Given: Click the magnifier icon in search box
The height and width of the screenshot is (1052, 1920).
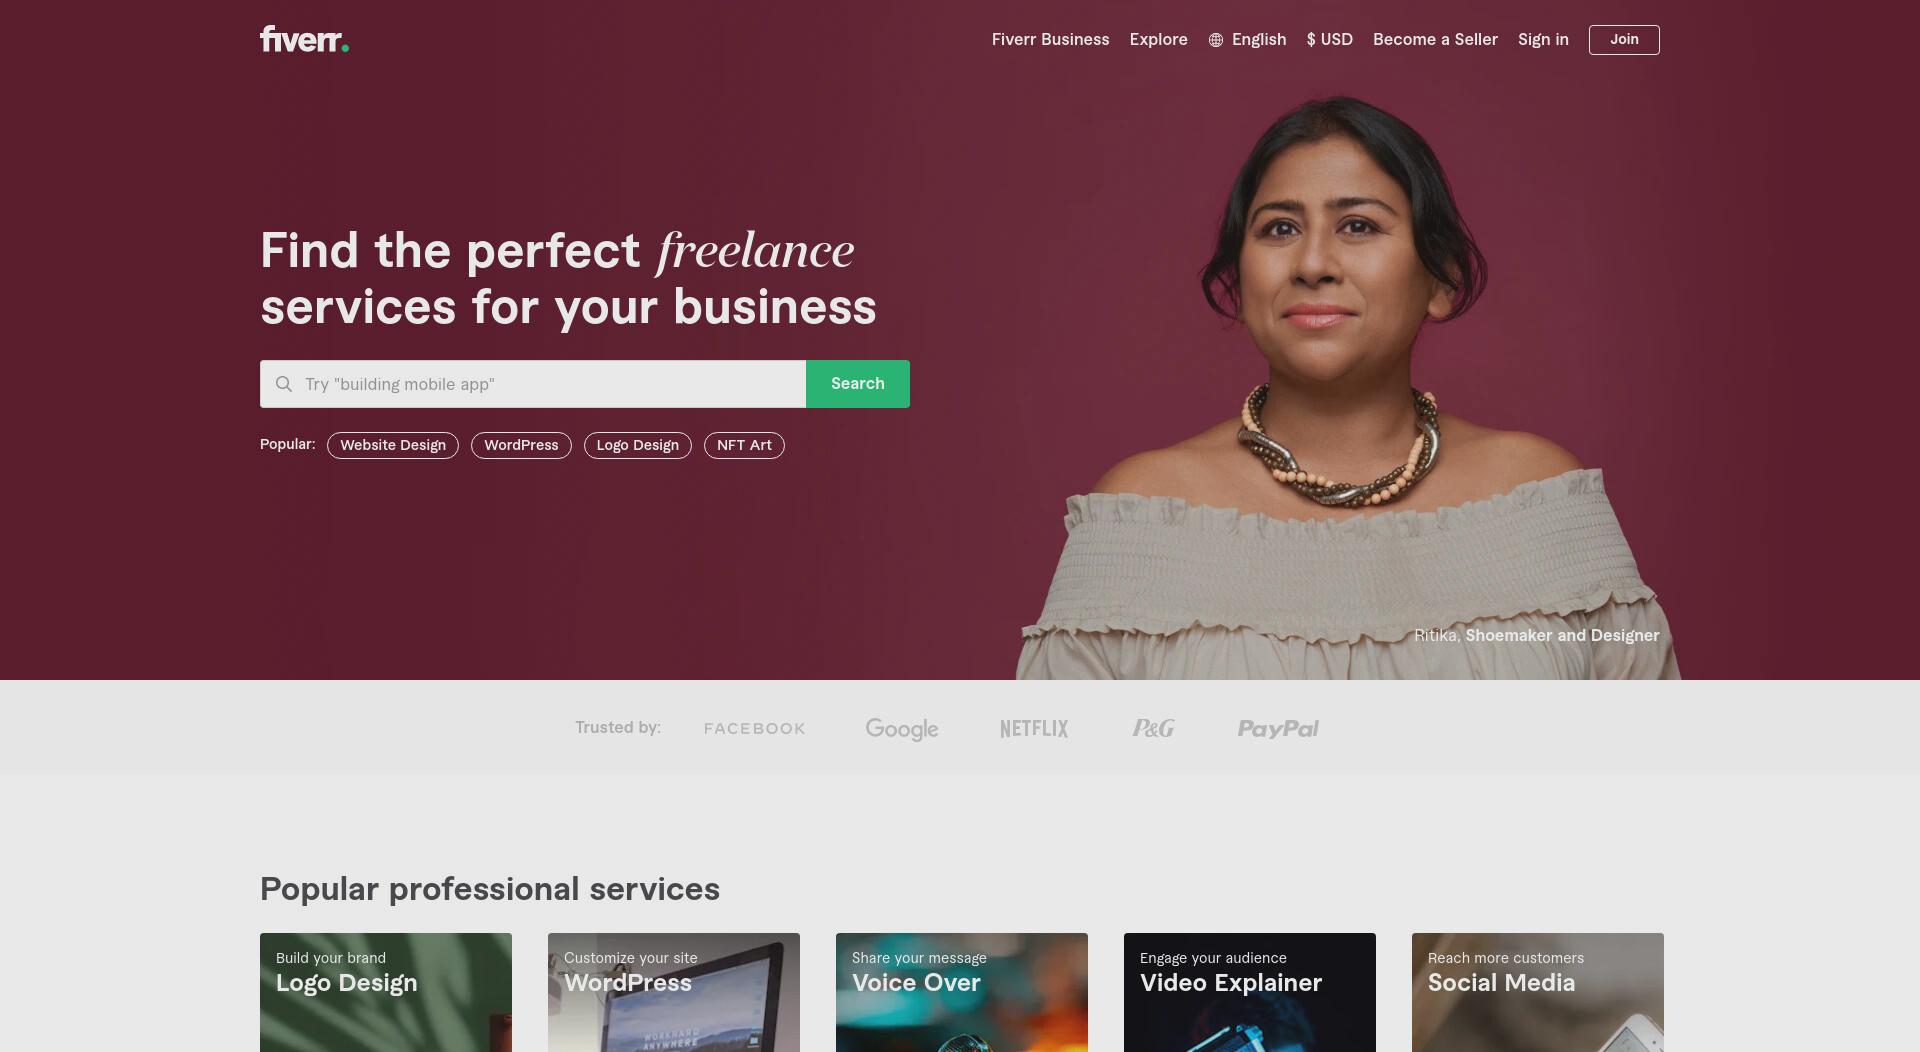Looking at the screenshot, I should coord(284,384).
